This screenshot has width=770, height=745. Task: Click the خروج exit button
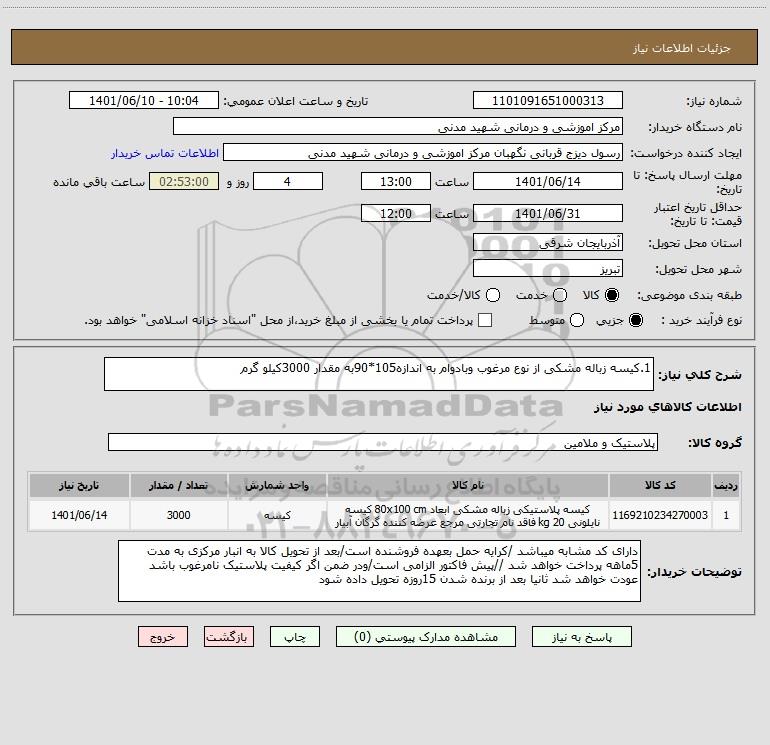pos(163,637)
